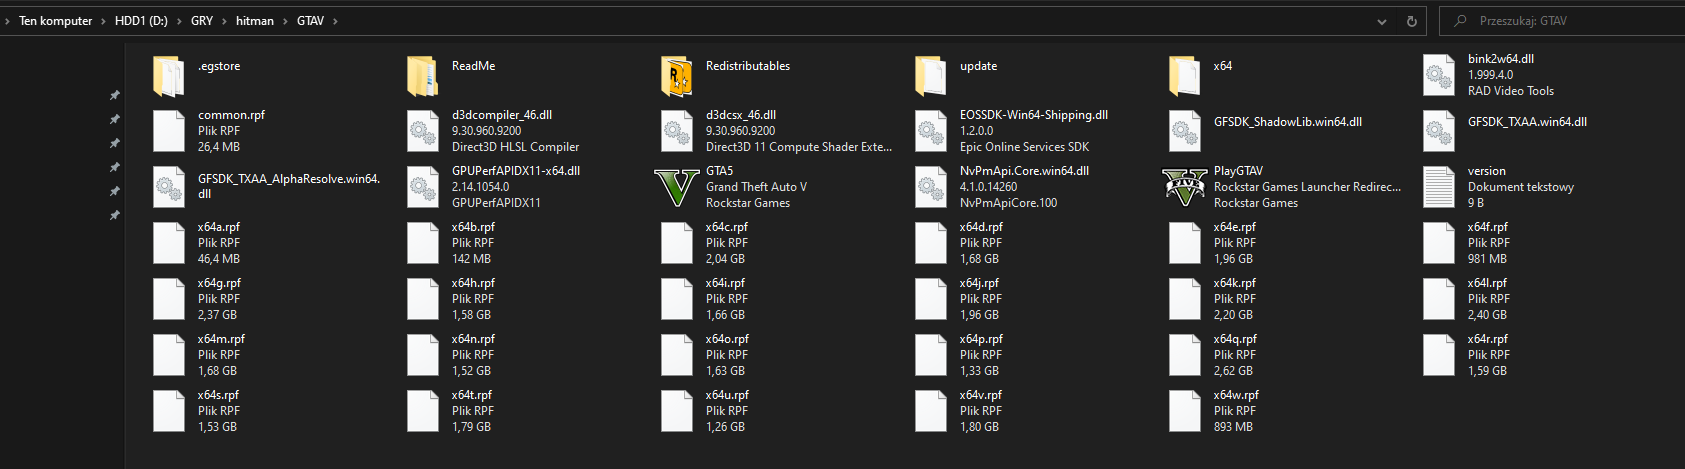The height and width of the screenshot is (469, 1685).
Task: Select the d3dcsx_46.dll file icon
Action: (676, 131)
